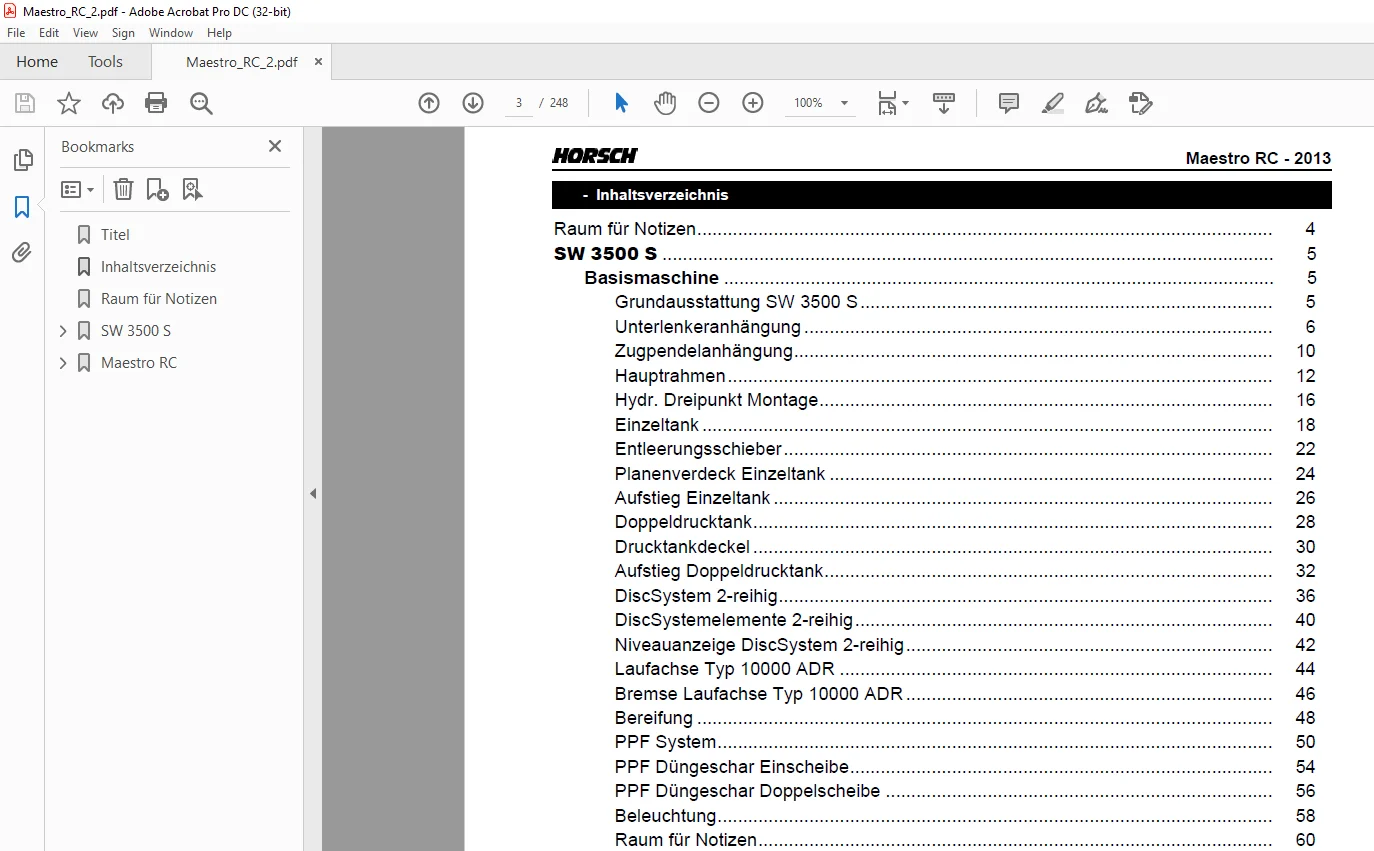Select the highlighter pen tool
The width and height of the screenshot is (1374, 851).
1053,103
